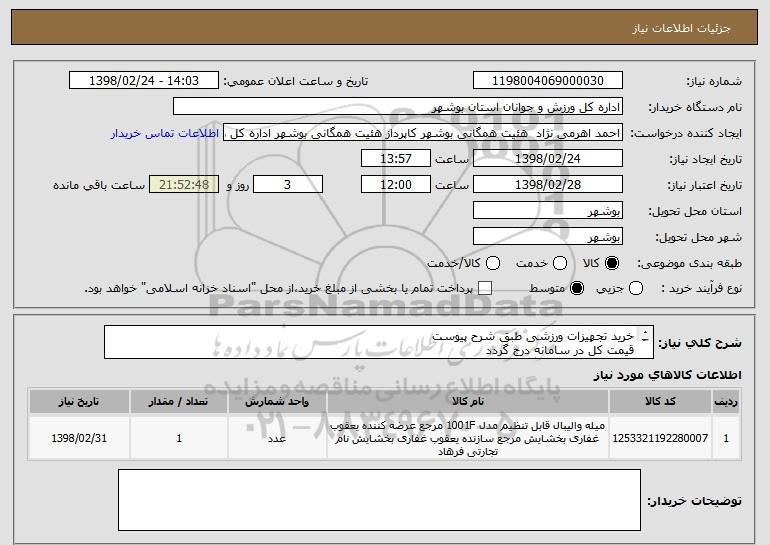This screenshot has height=545, width=770.
Task: Click the need number field 1198004069000030
Action: point(548,81)
